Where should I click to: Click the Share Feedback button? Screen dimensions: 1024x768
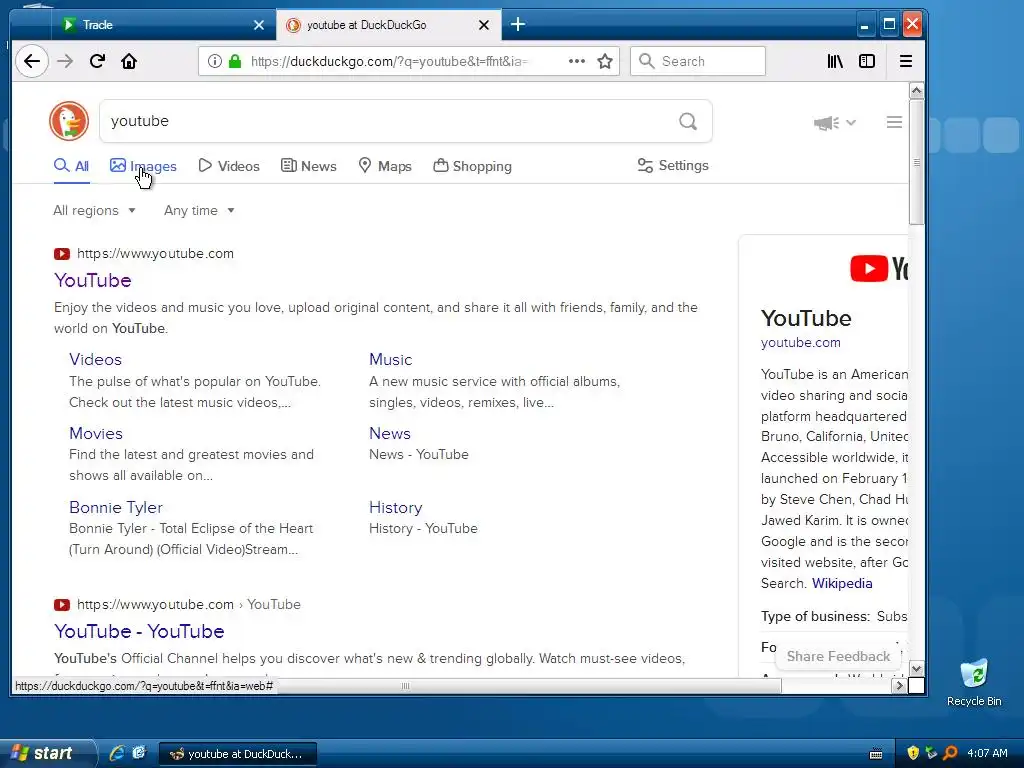pyautogui.click(x=838, y=656)
